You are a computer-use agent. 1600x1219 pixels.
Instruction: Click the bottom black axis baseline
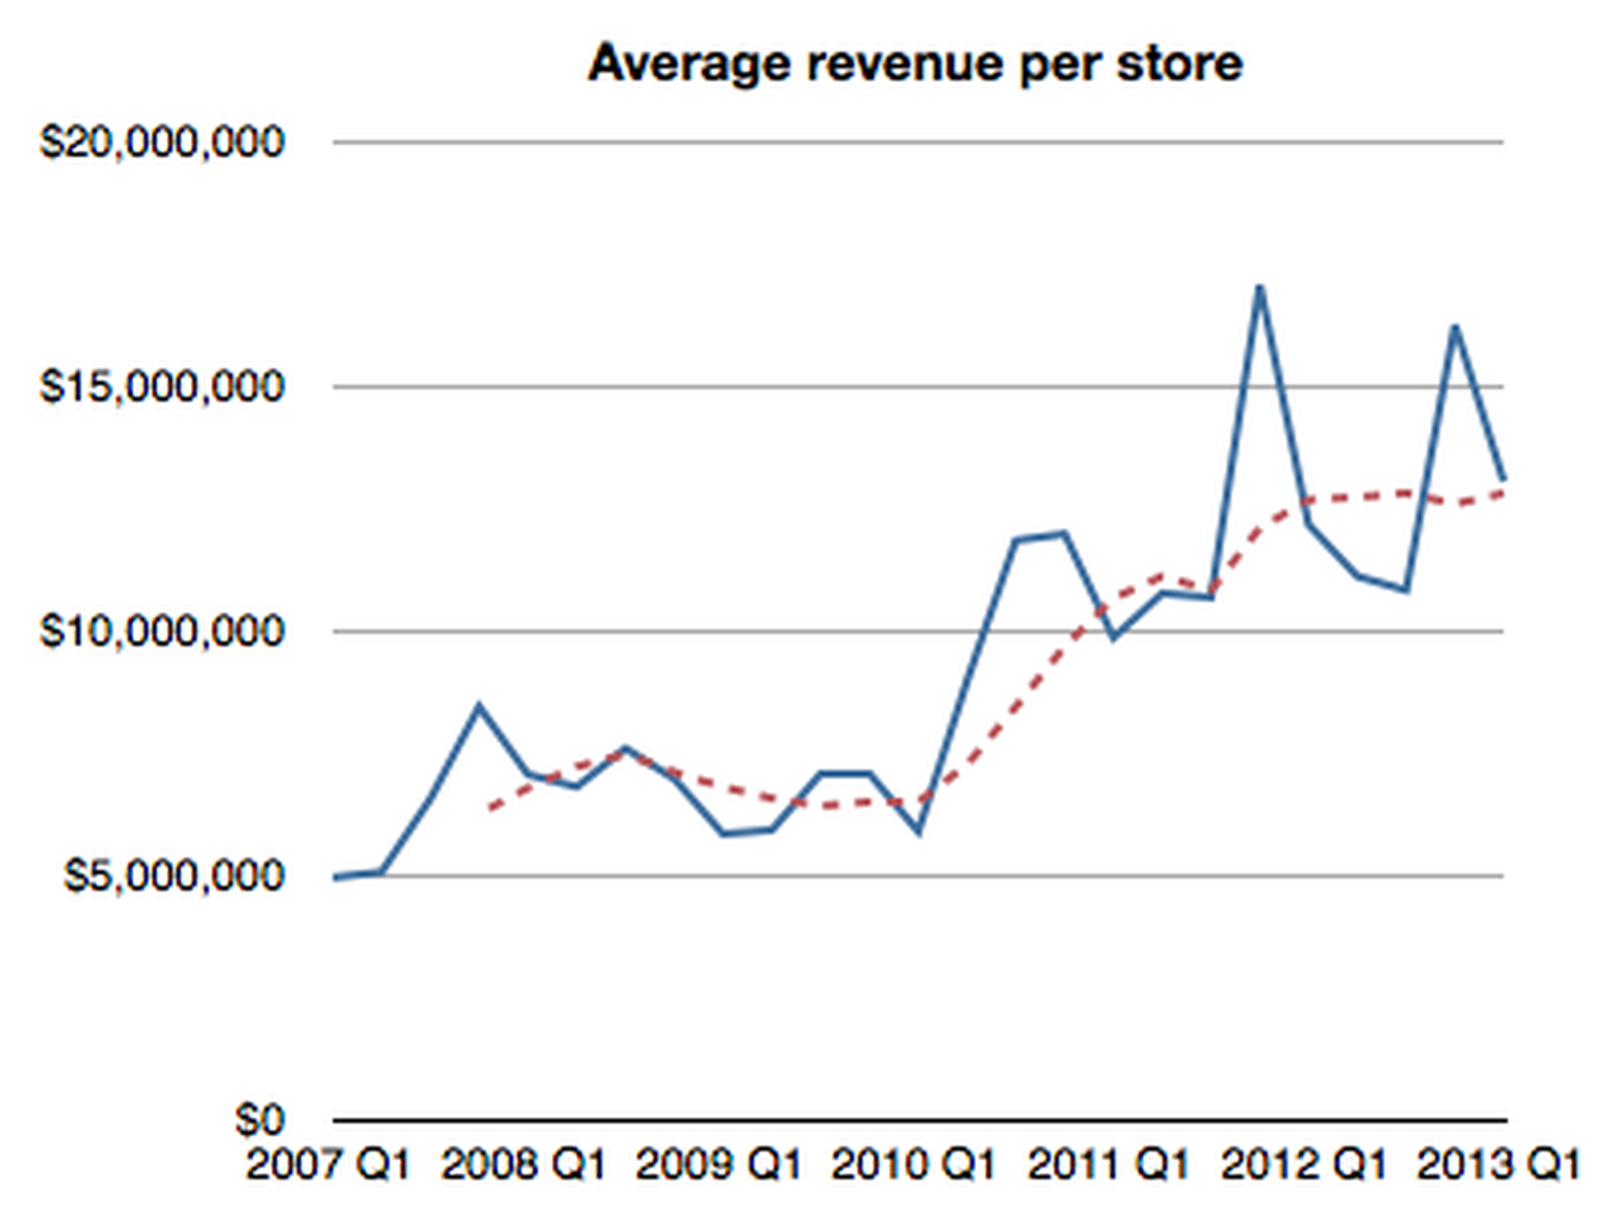900,1116
